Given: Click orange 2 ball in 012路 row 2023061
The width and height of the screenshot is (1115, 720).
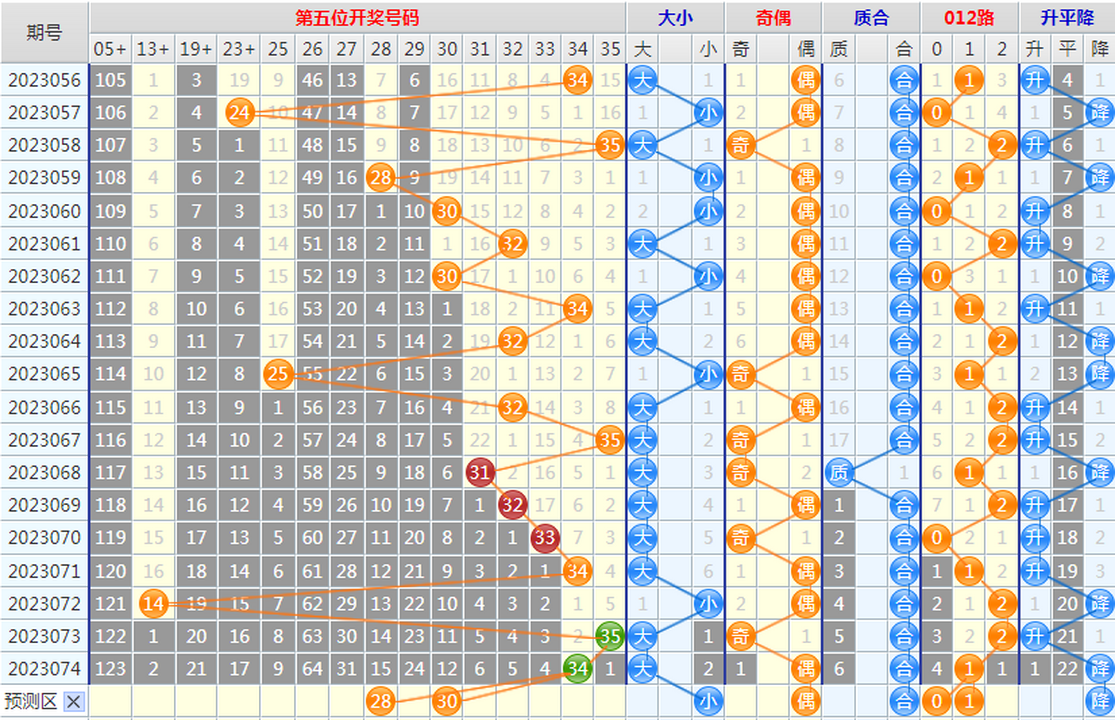Looking at the screenshot, I should (x=1002, y=244).
